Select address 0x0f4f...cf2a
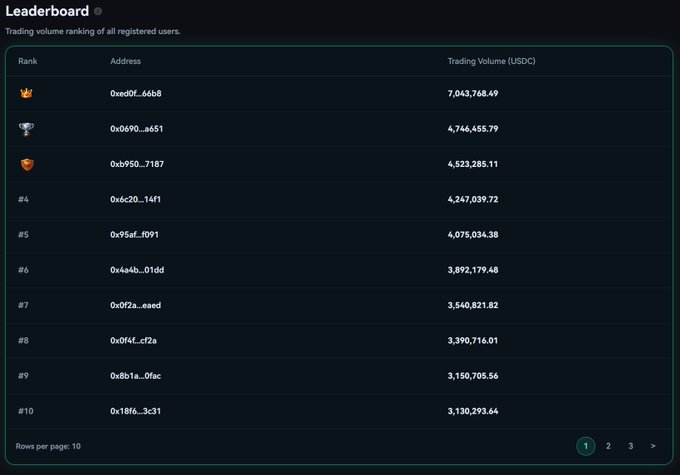Viewport: 680px width, 475px height. click(133, 341)
